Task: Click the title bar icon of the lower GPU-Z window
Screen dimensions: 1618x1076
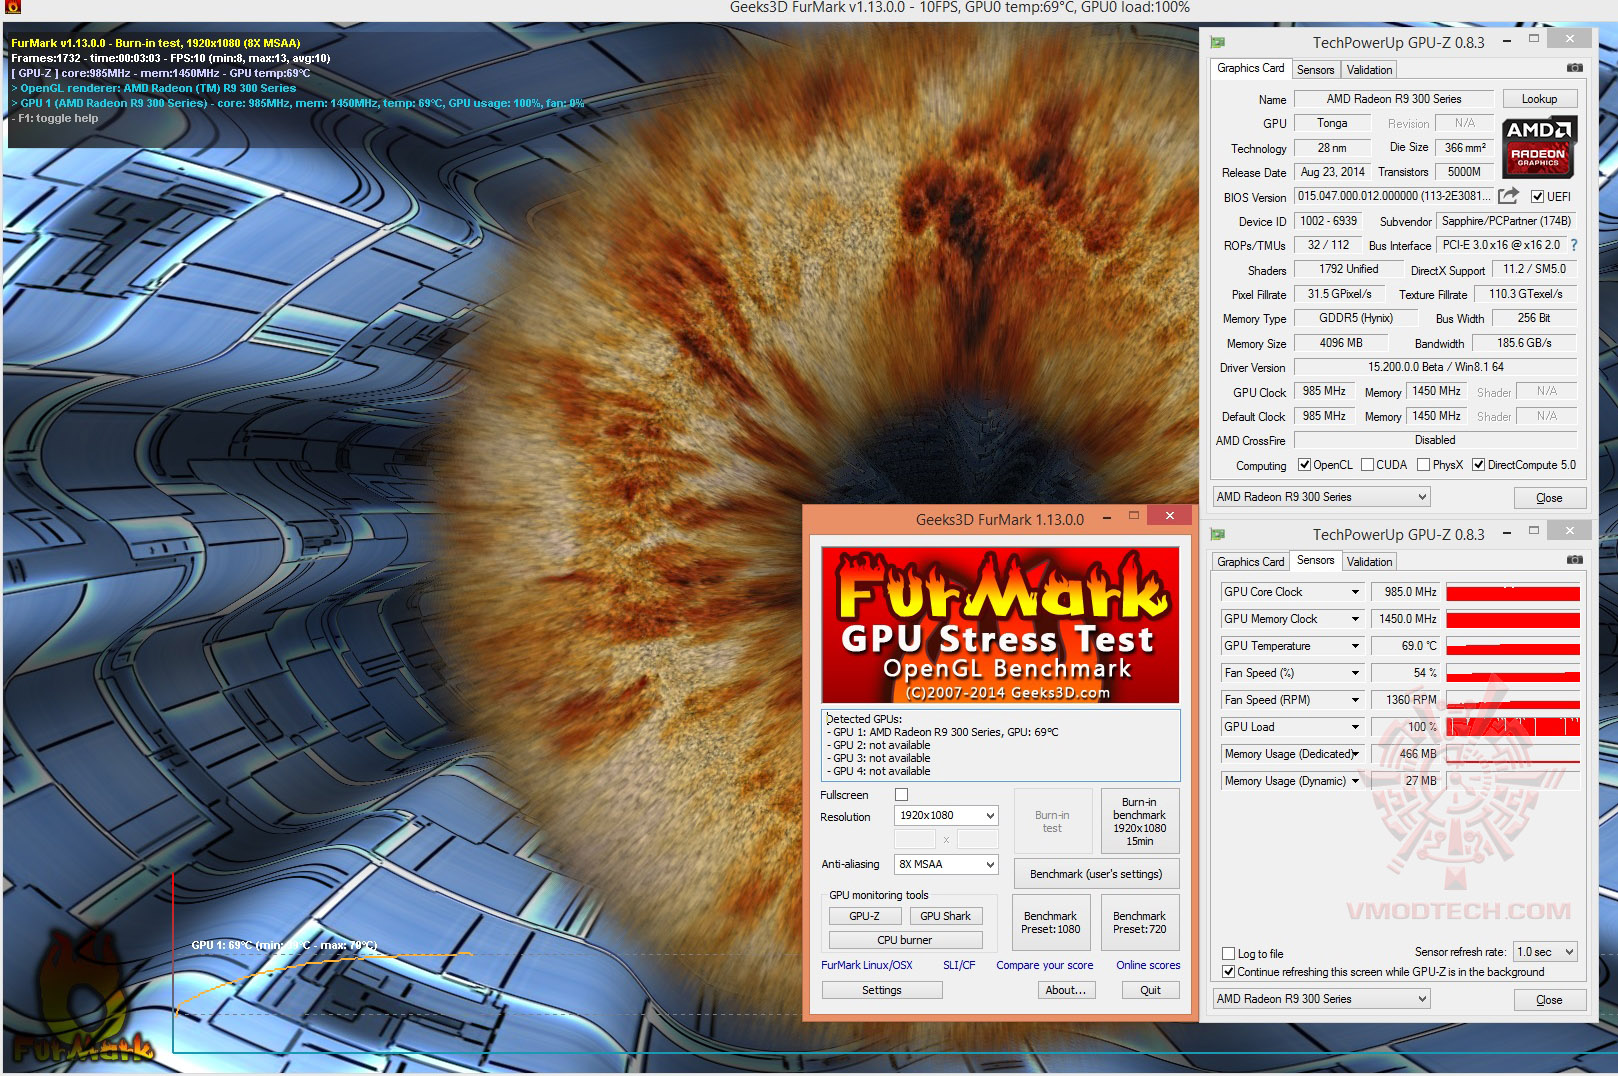Action: pyautogui.click(x=1218, y=534)
